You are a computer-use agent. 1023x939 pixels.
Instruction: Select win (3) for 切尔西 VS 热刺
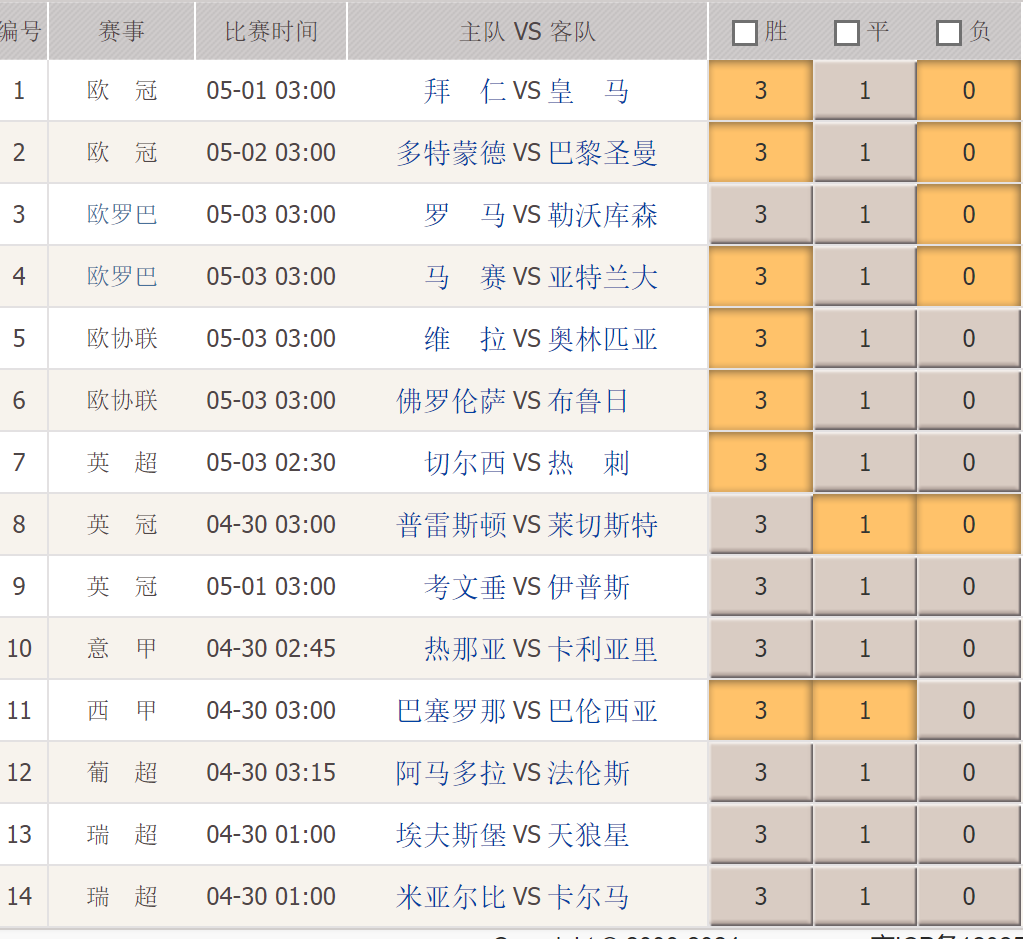click(x=761, y=463)
